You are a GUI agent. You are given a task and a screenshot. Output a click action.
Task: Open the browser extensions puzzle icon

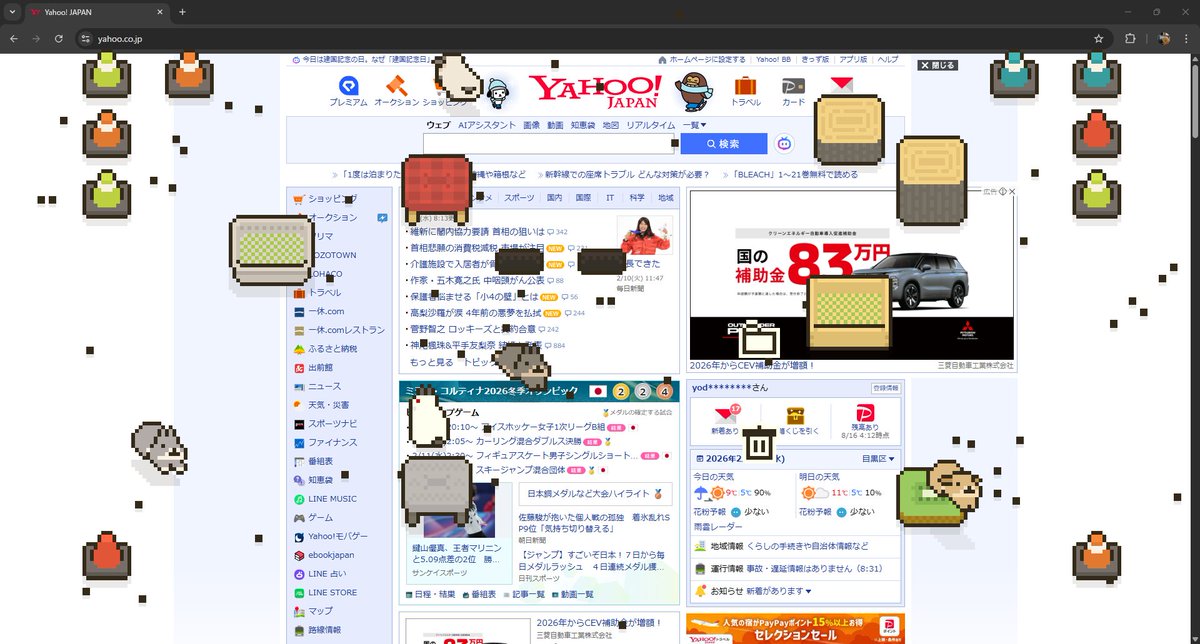[x=1131, y=38]
